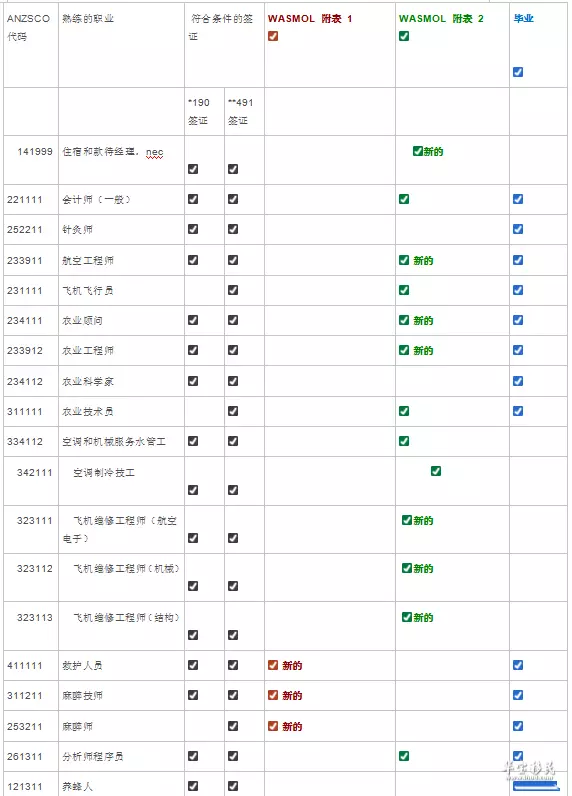Image resolution: width=572 pixels, height=796 pixels.
Task: Click the 491 checkbox for 231111 飞机飞行员
Action: point(233,290)
